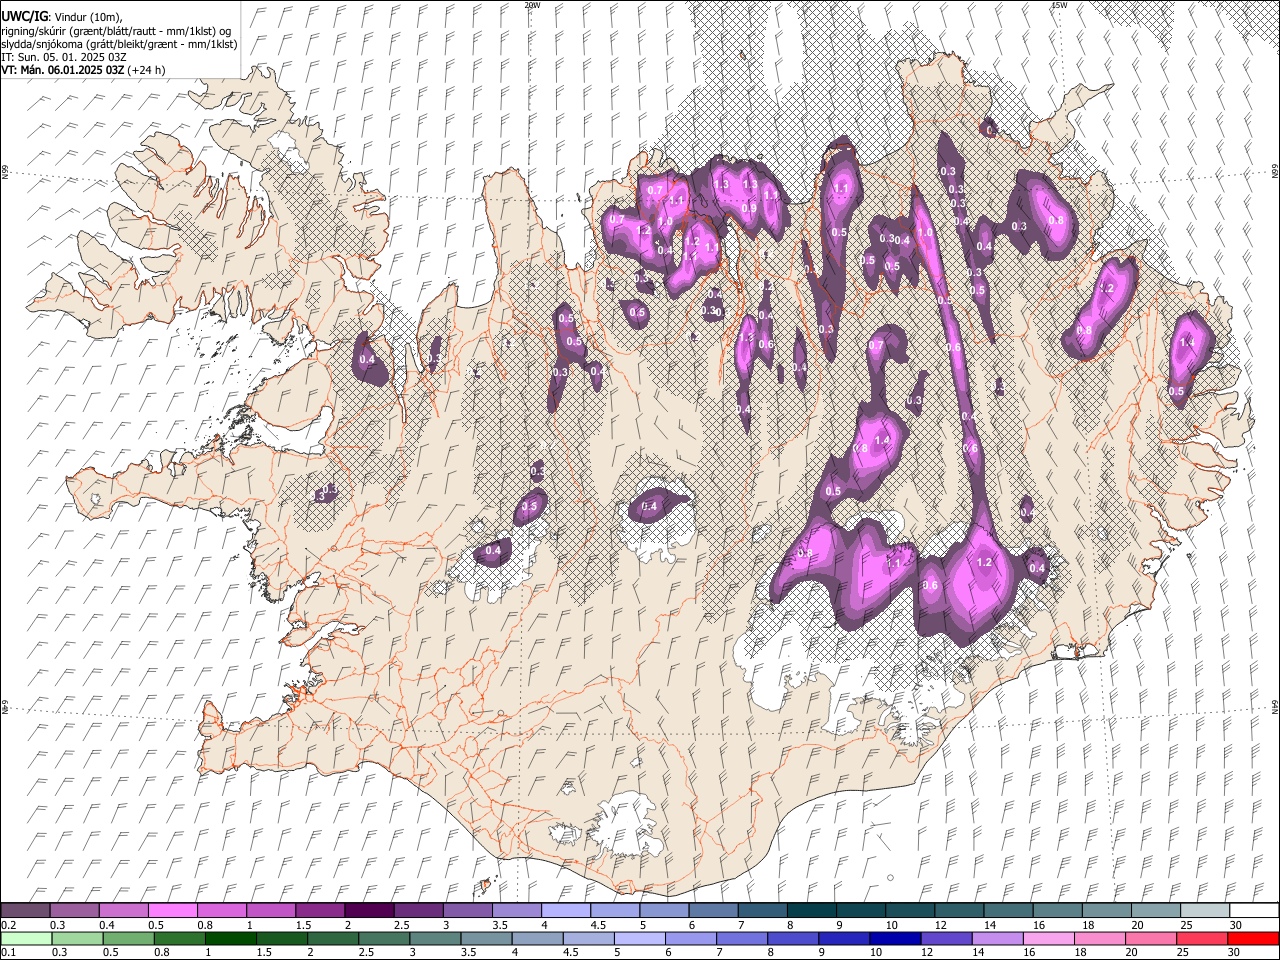Choose the lavender swatch labeled 4 in the top legend row
1280x960 pixels.
(x=564, y=911)
